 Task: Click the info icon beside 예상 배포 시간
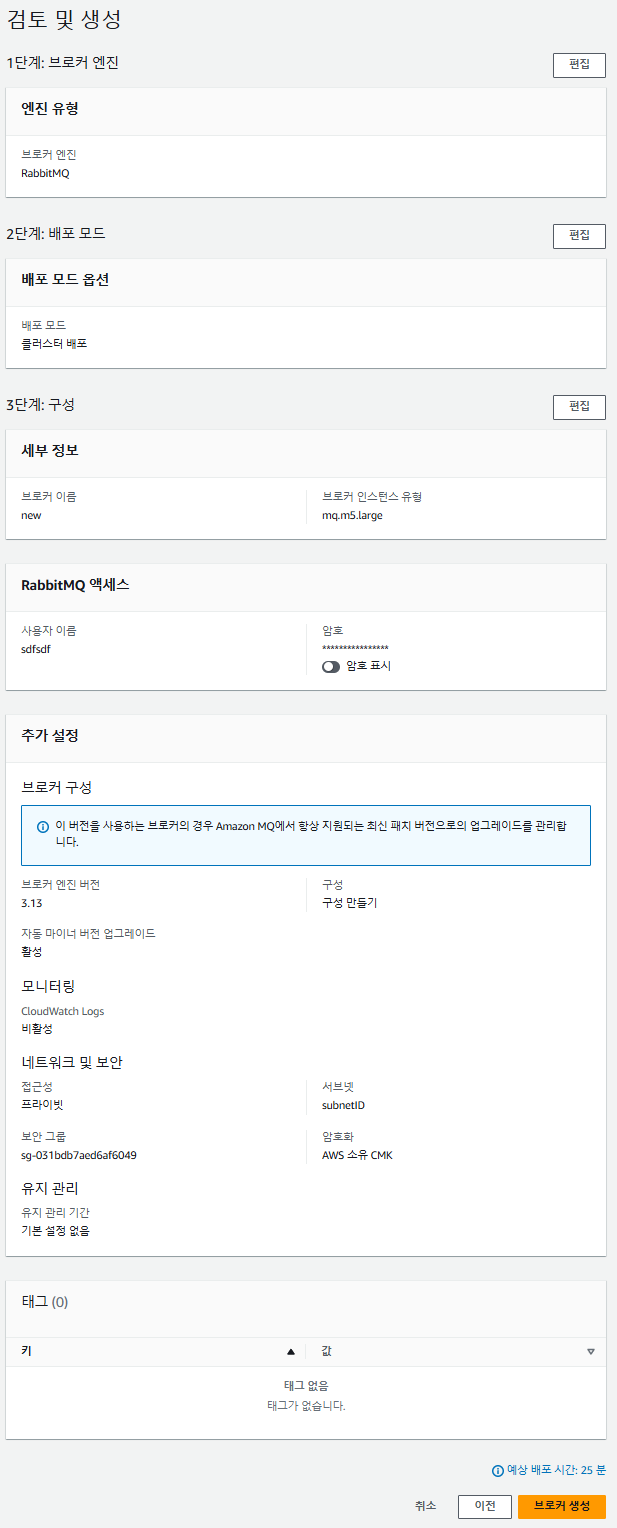pyautogui.click(x=497, y=1470)
